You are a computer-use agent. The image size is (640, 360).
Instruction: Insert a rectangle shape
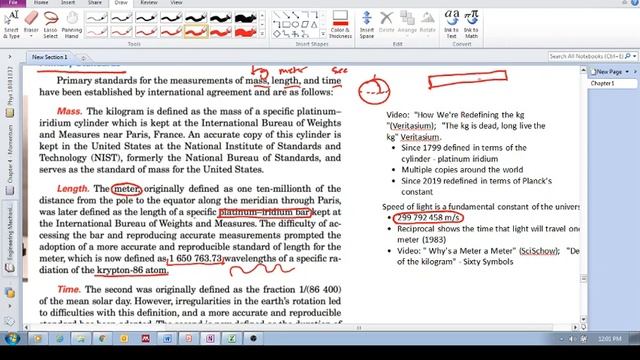[x=286, y=25]
